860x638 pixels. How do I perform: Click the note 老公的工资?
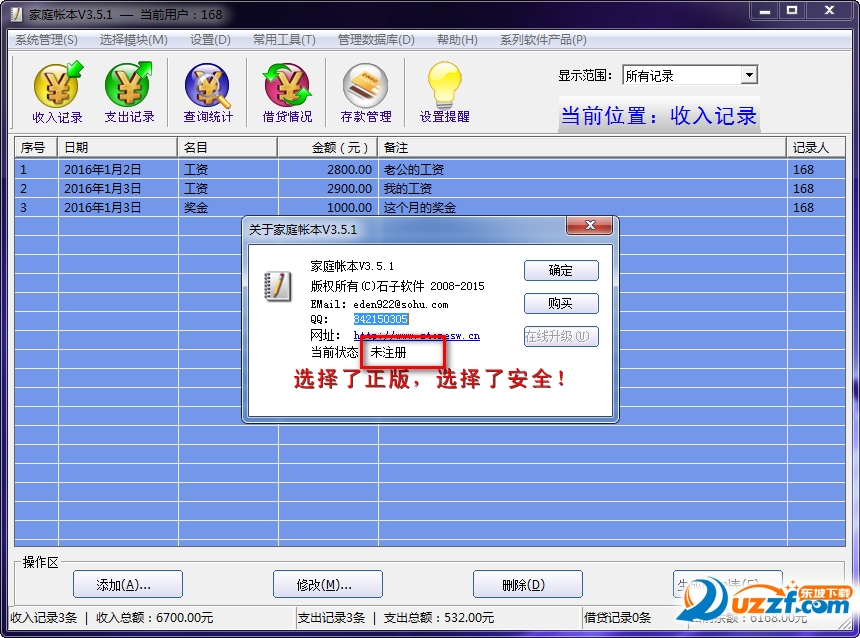click(414, 170)
